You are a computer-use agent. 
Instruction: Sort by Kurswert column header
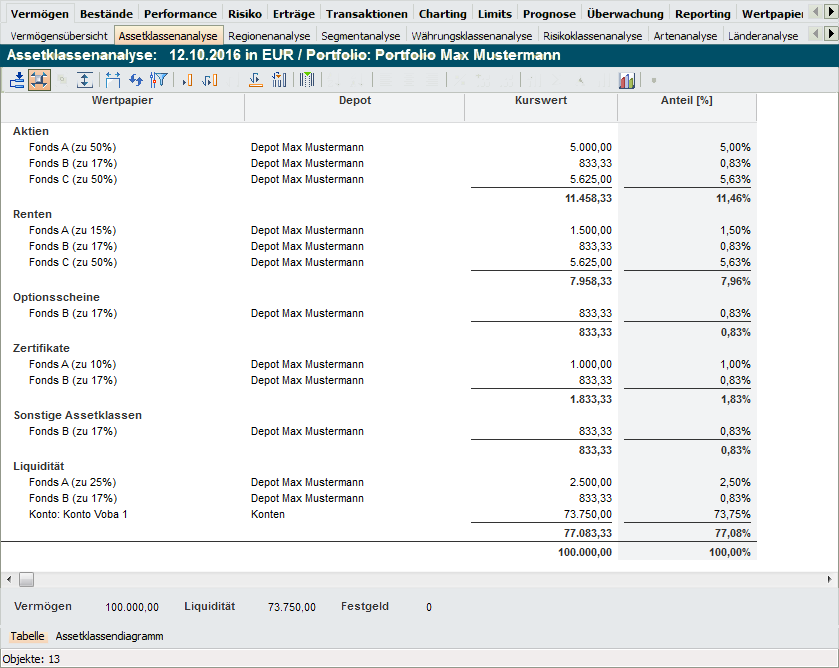[540, 101]
